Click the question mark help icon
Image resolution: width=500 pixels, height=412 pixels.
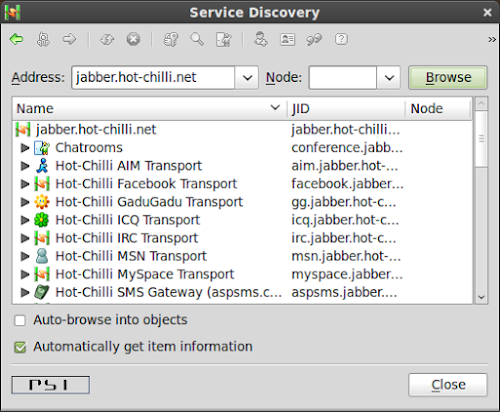(341, 39)
